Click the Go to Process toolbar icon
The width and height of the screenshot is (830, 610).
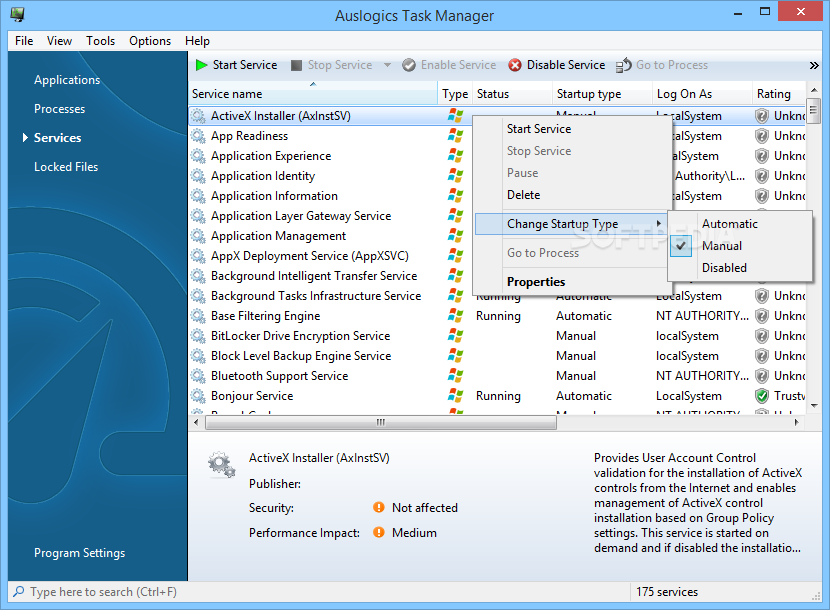pyautogui.click(x=624, y=65)
